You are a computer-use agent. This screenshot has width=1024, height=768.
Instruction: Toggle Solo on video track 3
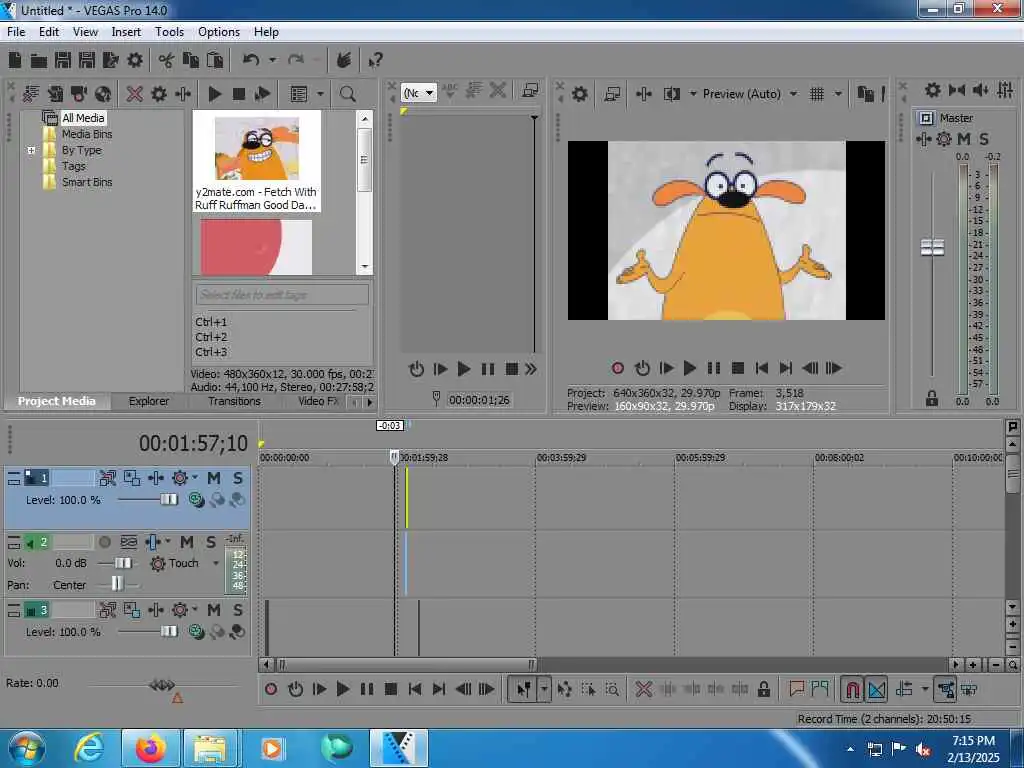click(238, 610)
